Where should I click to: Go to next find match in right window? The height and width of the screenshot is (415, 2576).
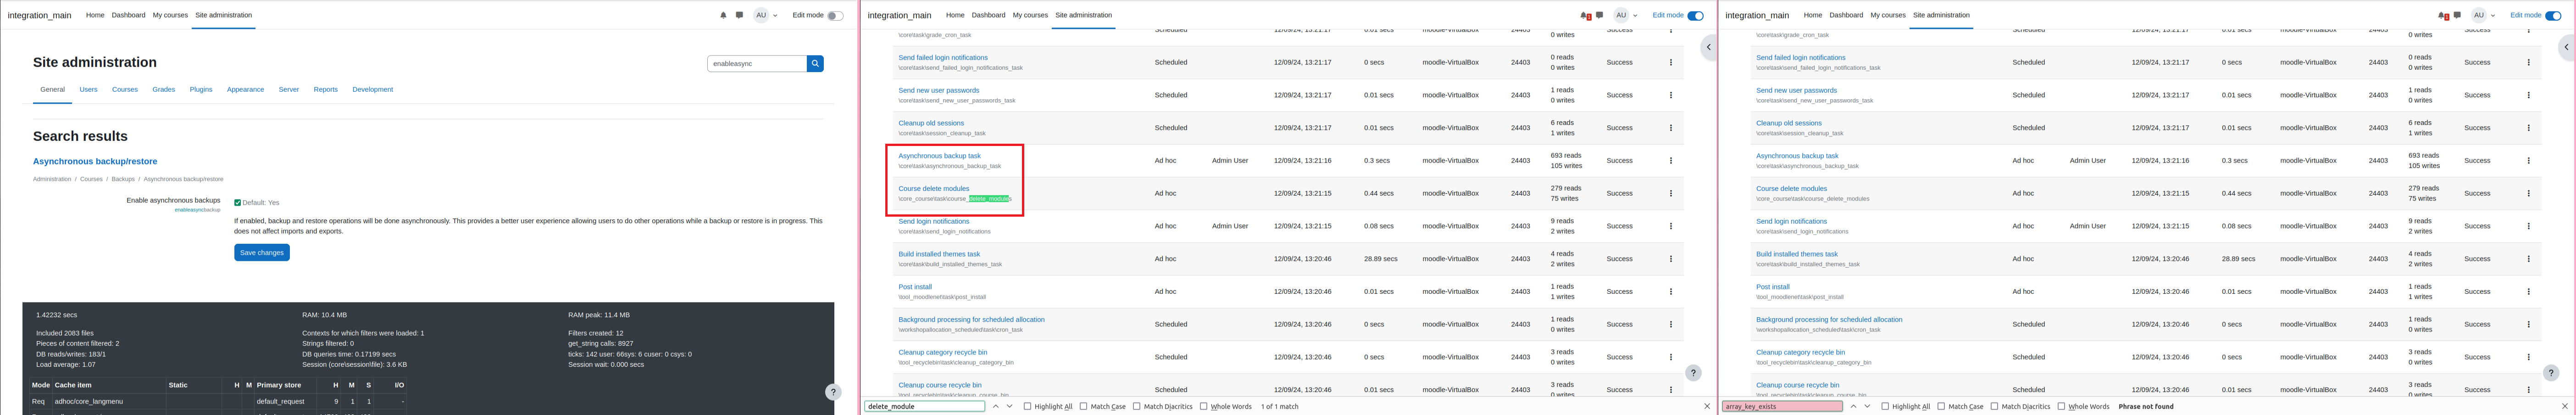coord(1867,406)
